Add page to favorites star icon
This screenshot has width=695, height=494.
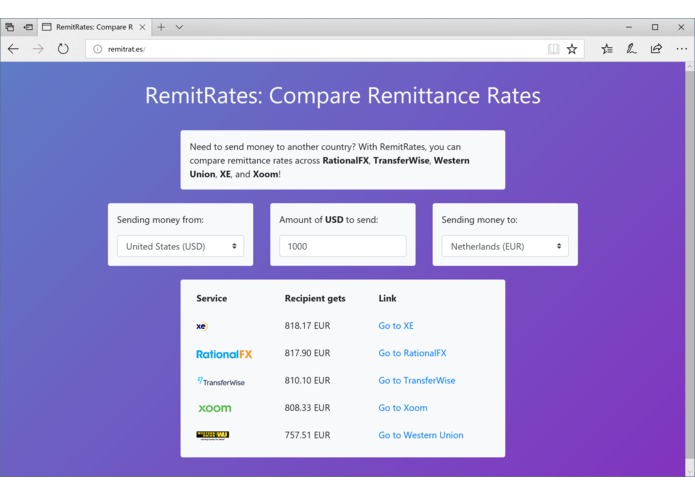(572, 49)
